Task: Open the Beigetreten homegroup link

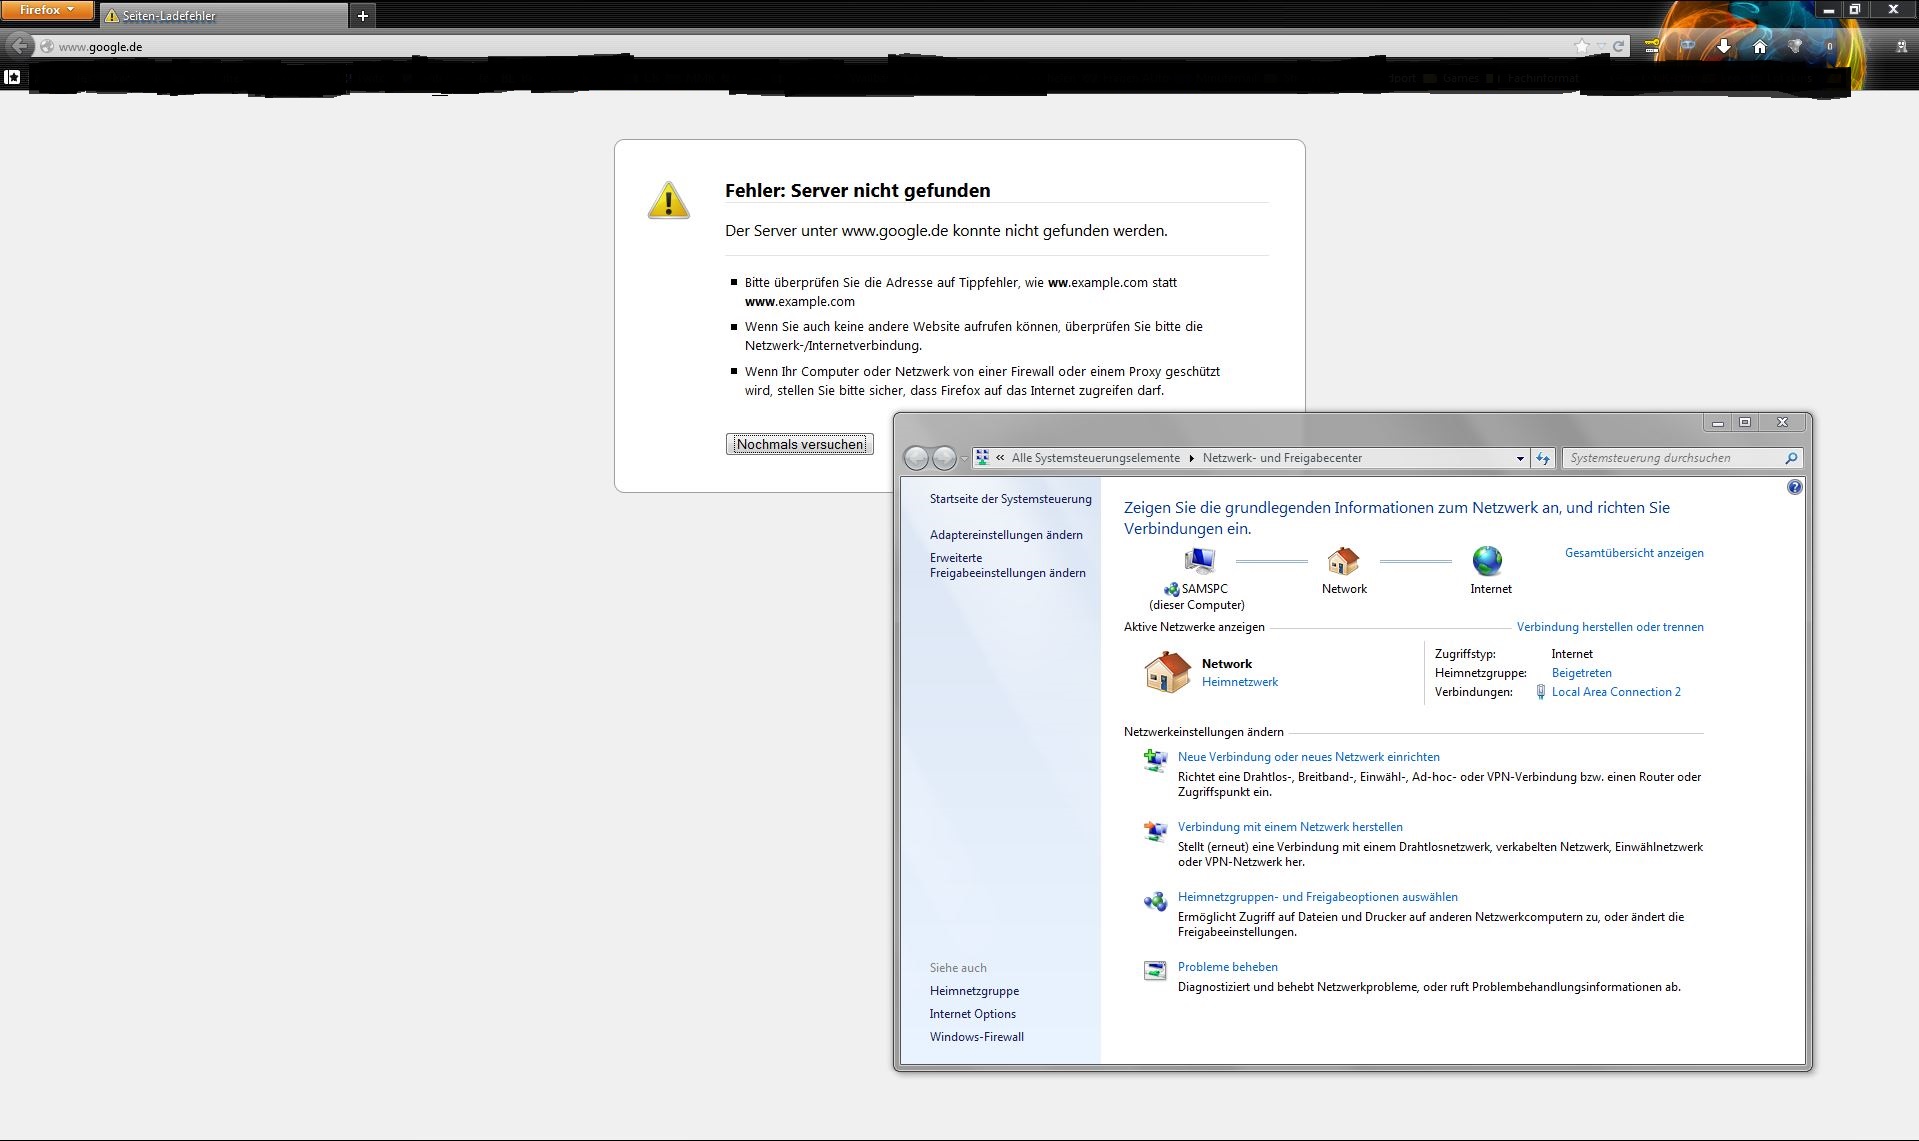Action: coord(1581,673)
